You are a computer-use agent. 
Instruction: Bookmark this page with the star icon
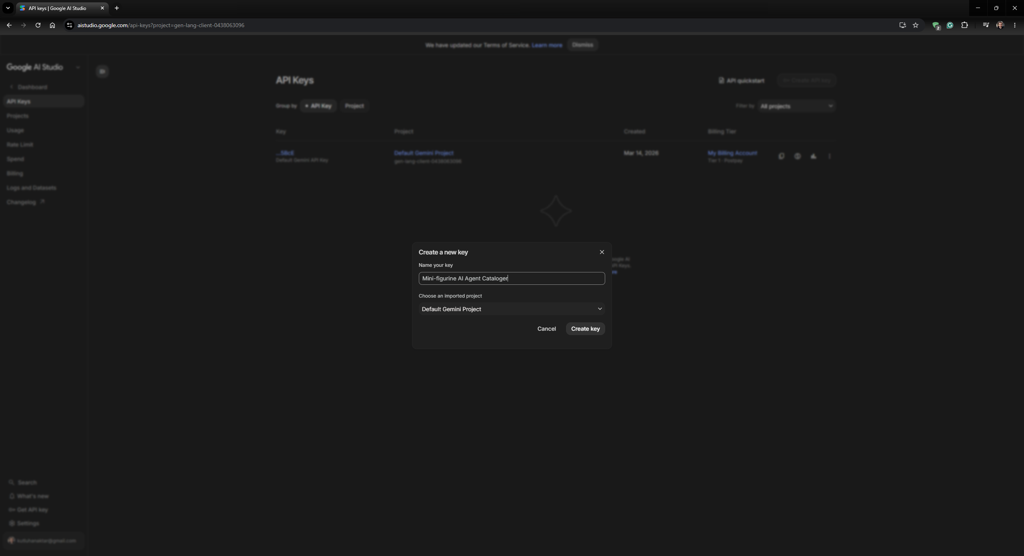point(916,25)
